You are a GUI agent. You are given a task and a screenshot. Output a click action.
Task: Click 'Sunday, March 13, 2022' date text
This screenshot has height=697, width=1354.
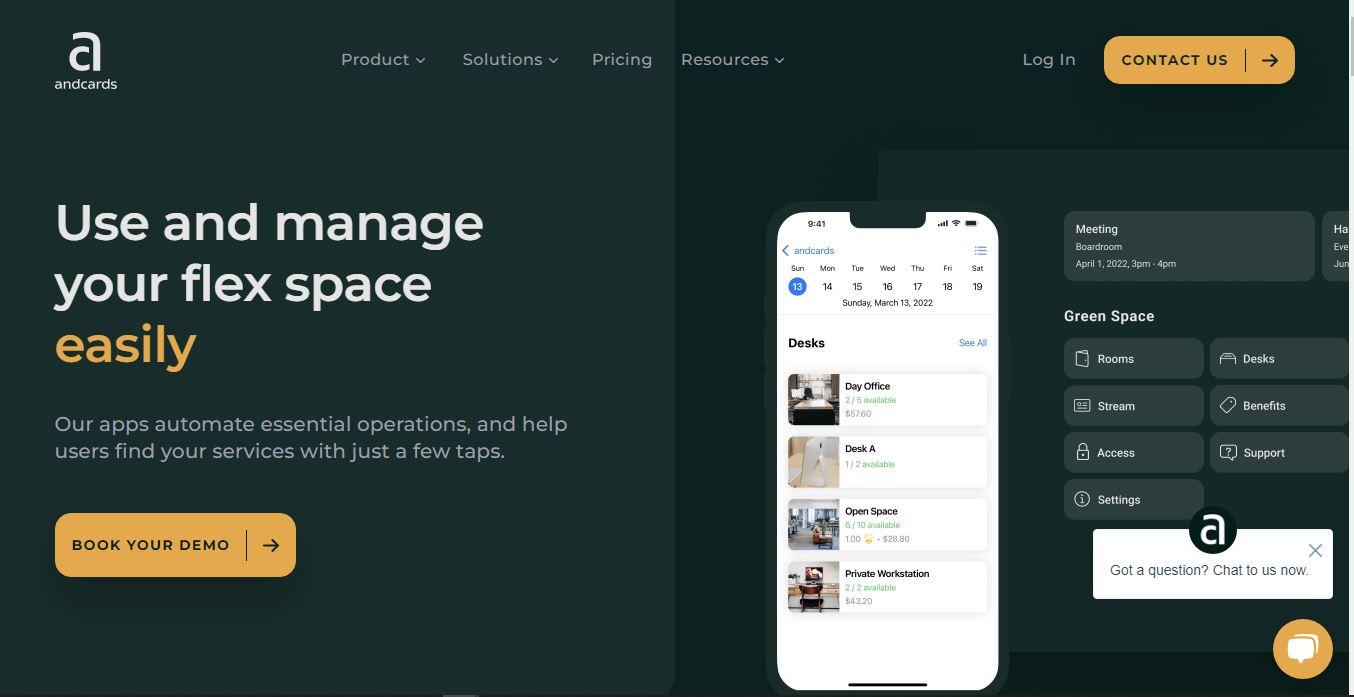click(887, 303)
